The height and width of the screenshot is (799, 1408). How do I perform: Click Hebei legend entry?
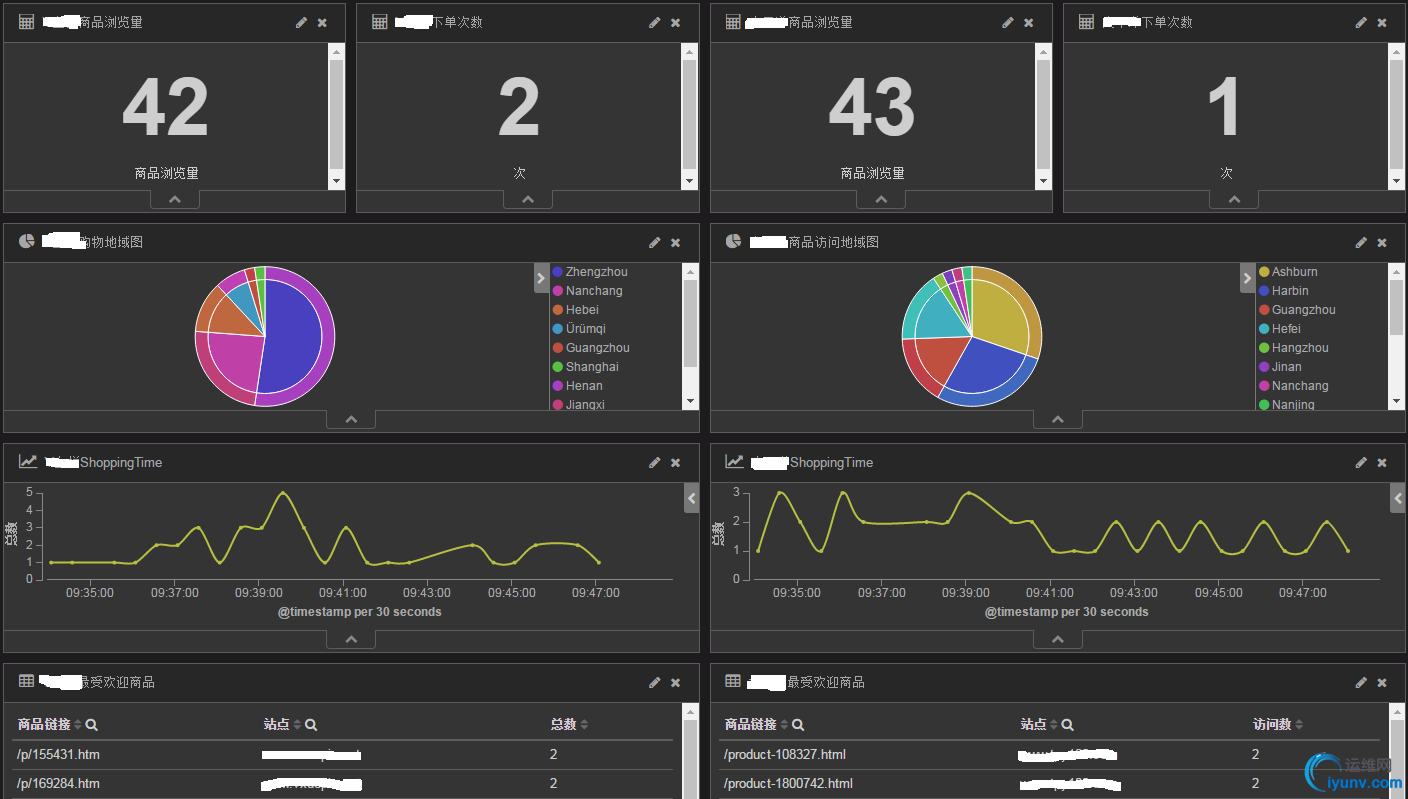(582, 310)
